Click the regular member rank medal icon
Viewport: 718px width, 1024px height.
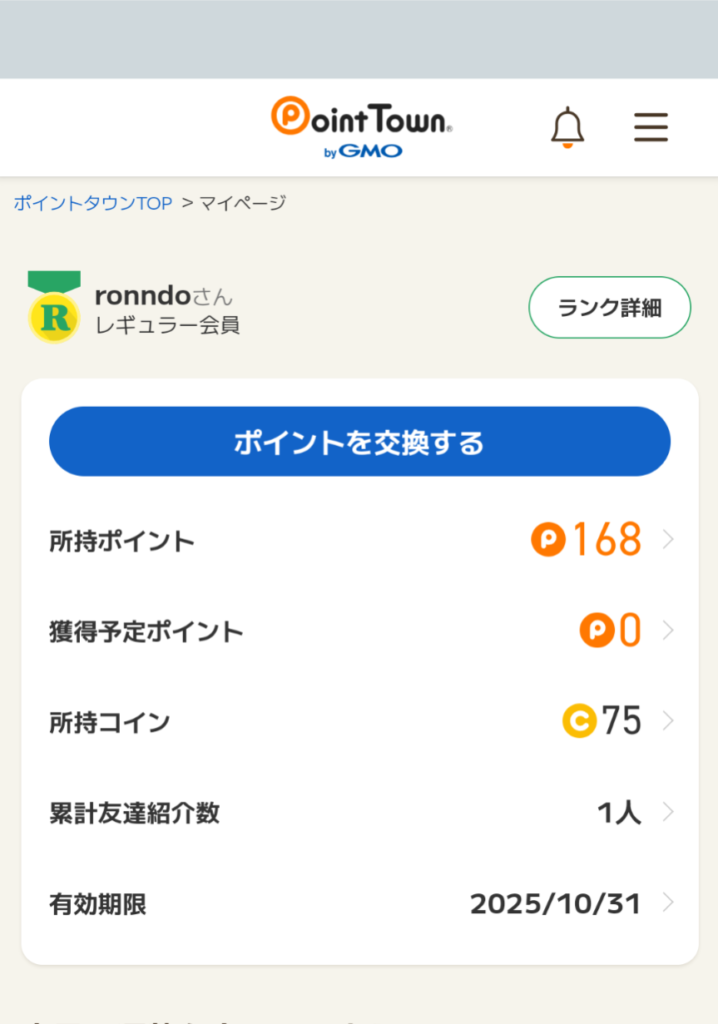tap(54, 306)
